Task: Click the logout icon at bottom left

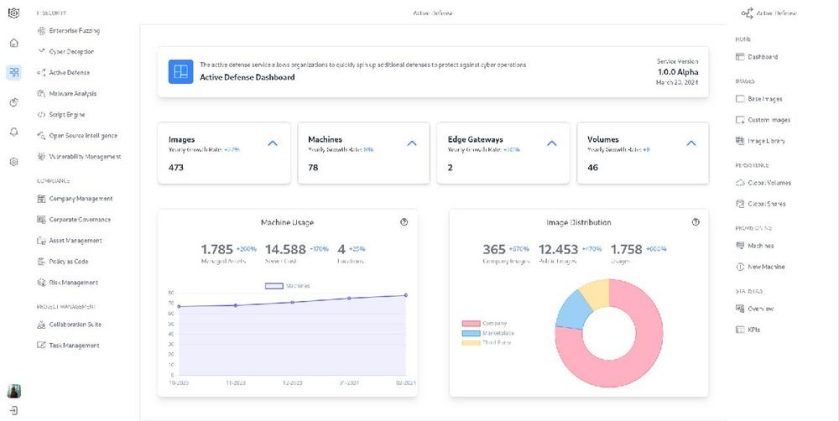Action: pos(13,410)
